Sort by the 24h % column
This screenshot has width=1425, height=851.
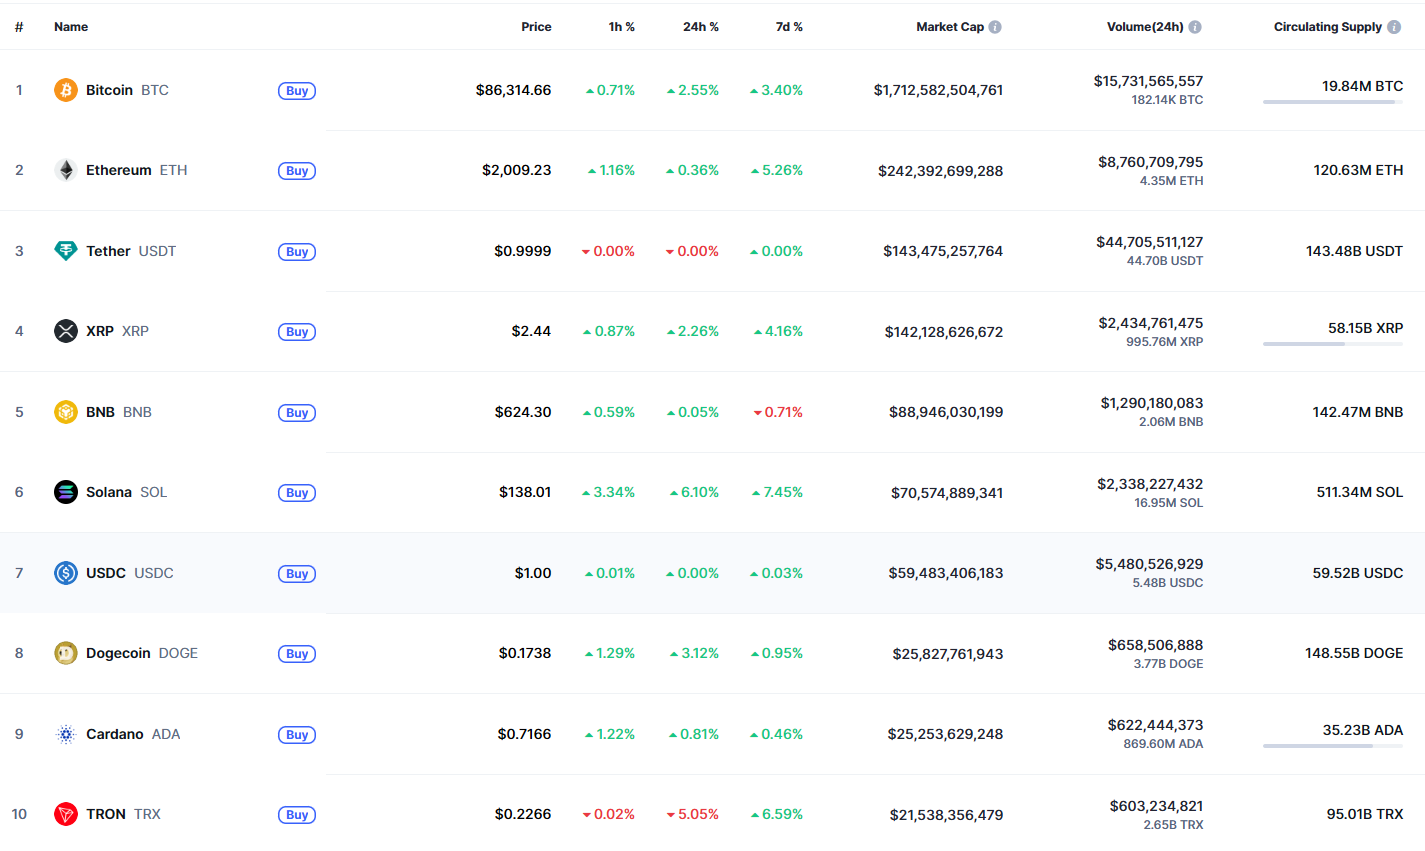[x=701, y=27]
